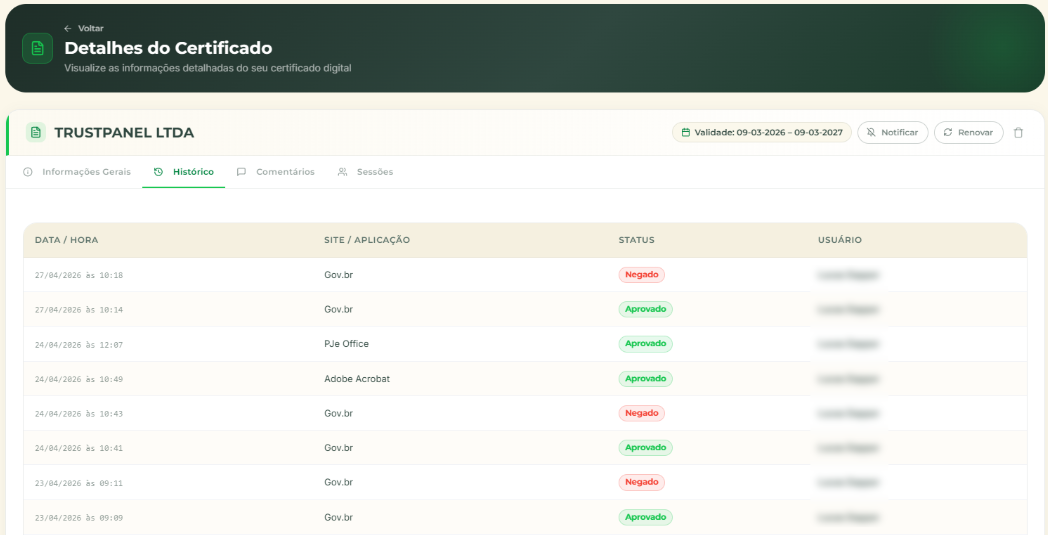Click the SITE / APLICAÇÃO column header
Screen dimensions: 1048x535
click(367, 240)
